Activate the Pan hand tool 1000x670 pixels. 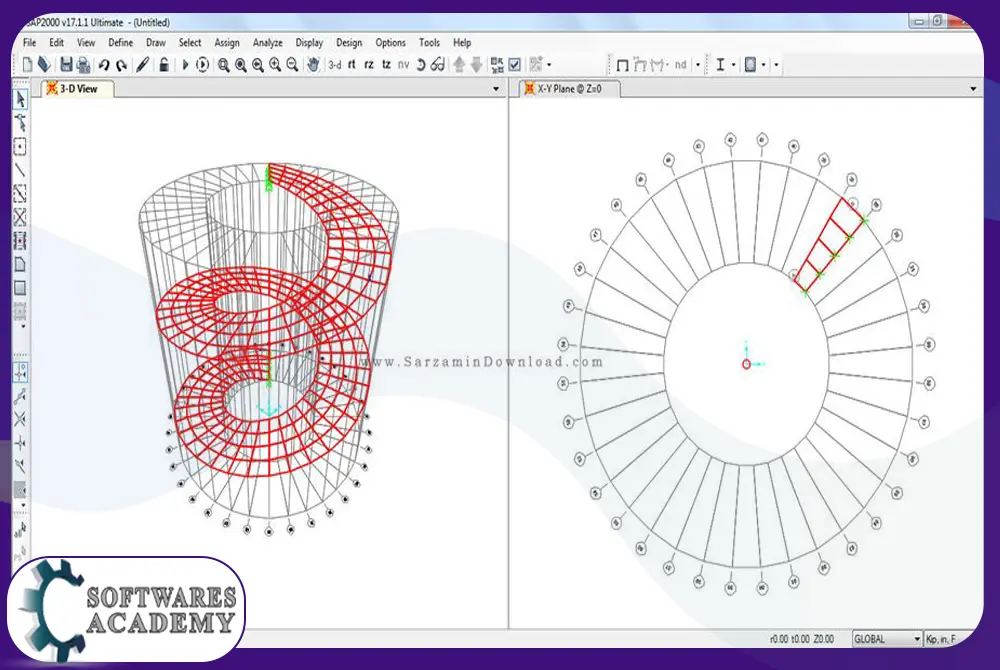[x=313, y=64]
